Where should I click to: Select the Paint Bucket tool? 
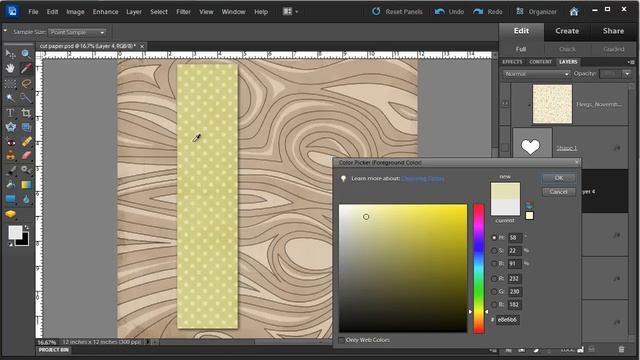(10, 184)
